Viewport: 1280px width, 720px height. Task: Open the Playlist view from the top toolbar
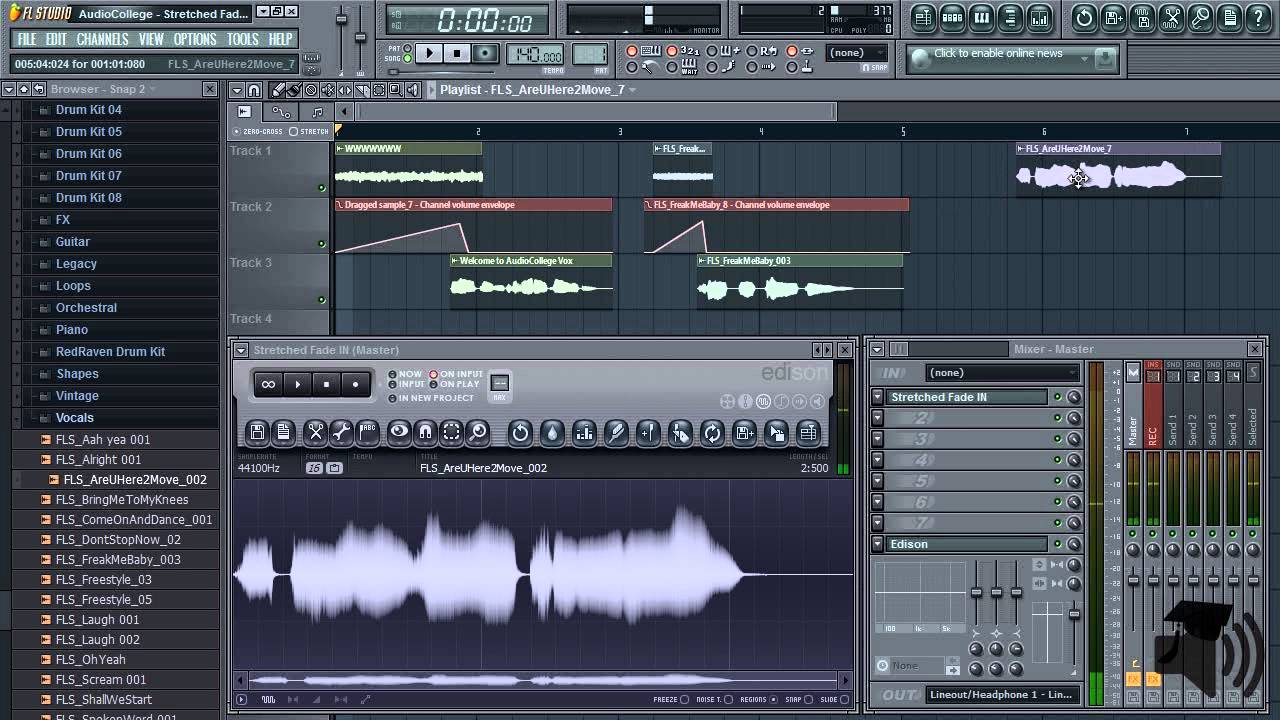pos(923,18)
